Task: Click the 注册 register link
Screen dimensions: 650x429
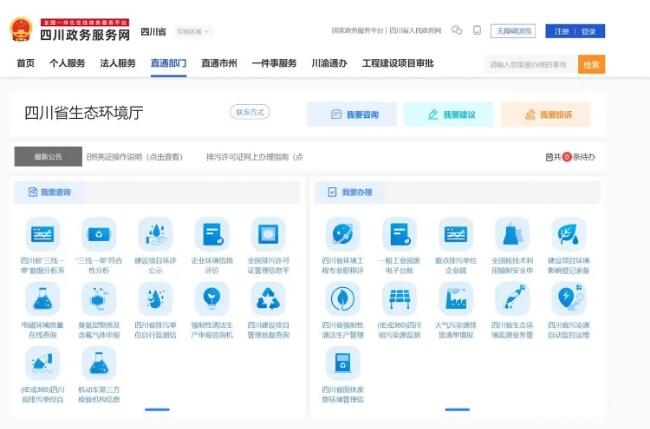Action: (x=562, y=32)
